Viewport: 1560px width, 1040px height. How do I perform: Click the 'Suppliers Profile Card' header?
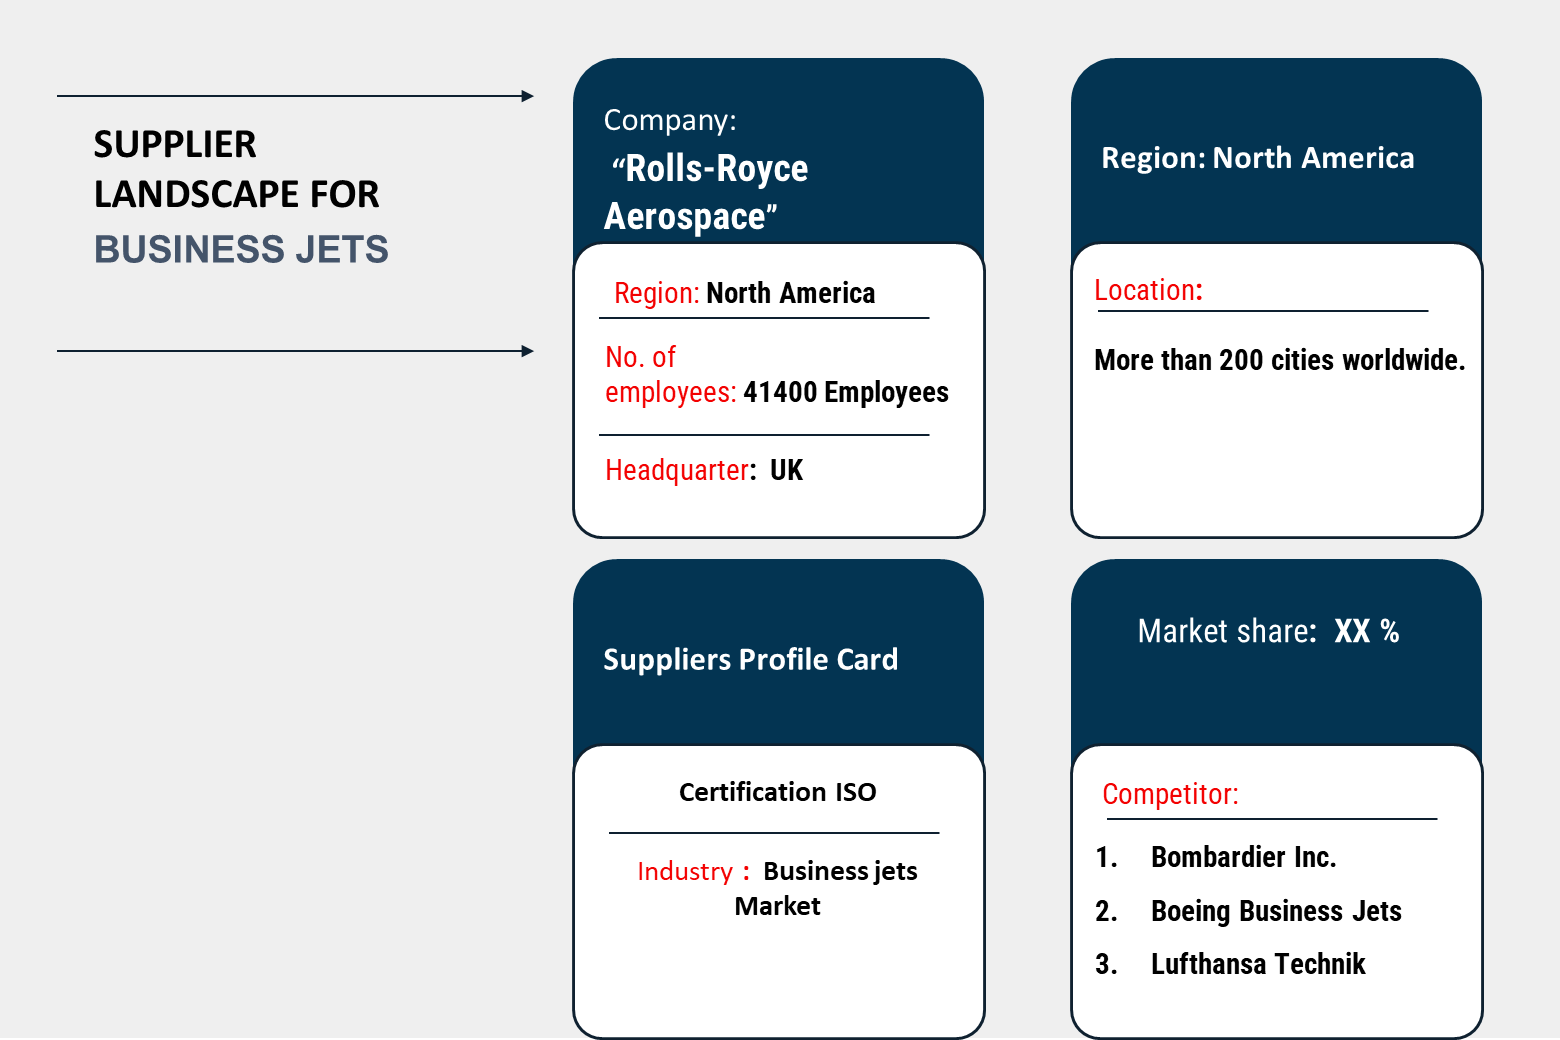pyautogui.click(x=751, y=660)
